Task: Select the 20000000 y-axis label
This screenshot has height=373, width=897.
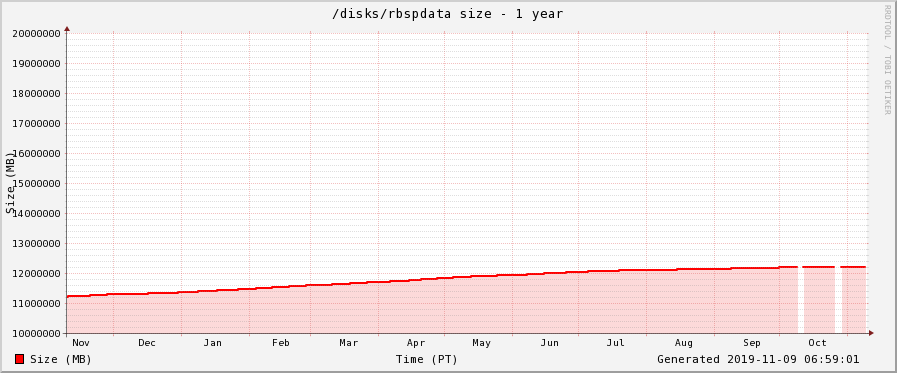Action: pyautogui.click(x=37, y=33)
